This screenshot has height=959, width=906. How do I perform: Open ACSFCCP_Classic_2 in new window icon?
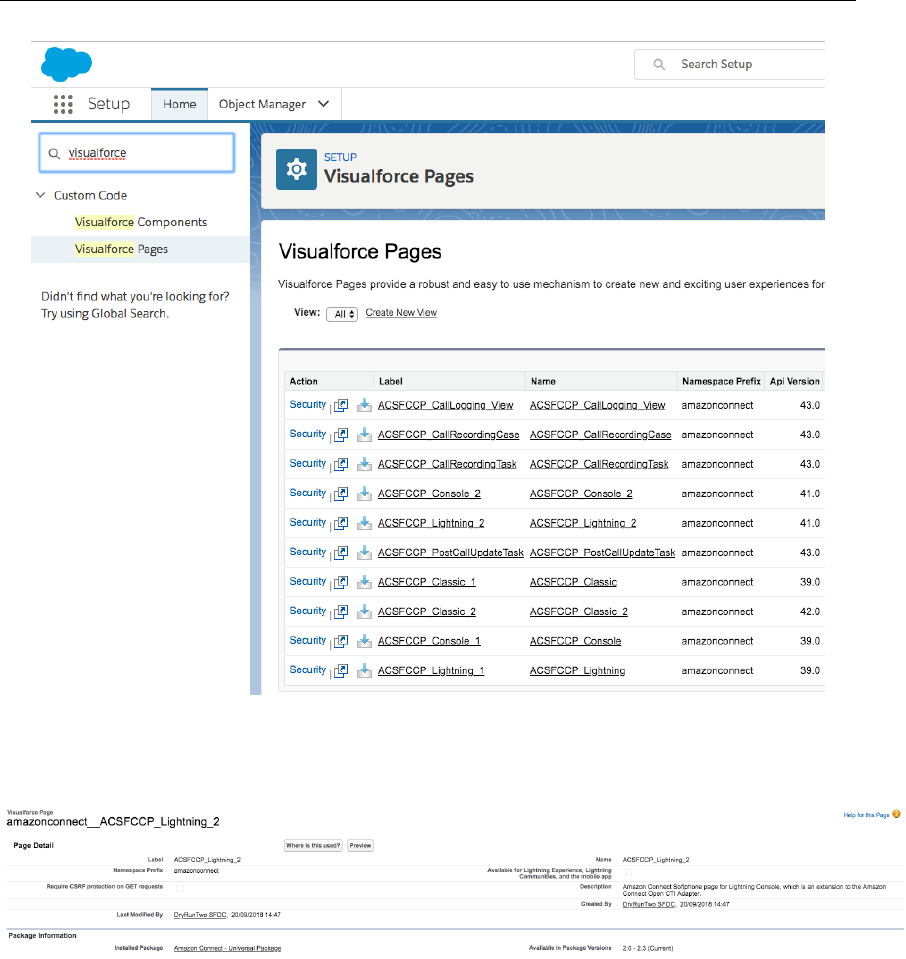[x=341, y=611]
